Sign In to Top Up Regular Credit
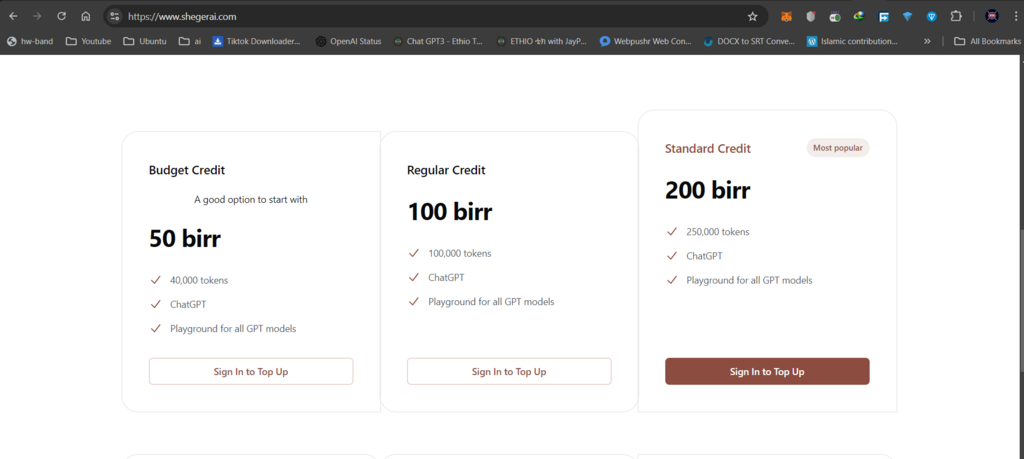This screenshot has height=459, width=1024. pos(509,371)
